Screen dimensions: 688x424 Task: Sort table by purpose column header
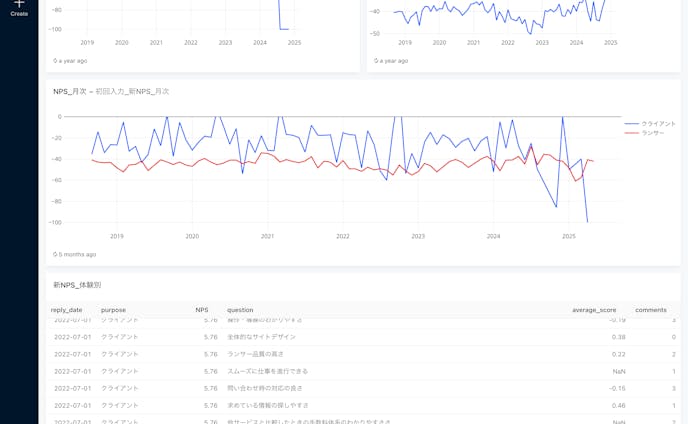pyautogui.click(x=113, y=310)
